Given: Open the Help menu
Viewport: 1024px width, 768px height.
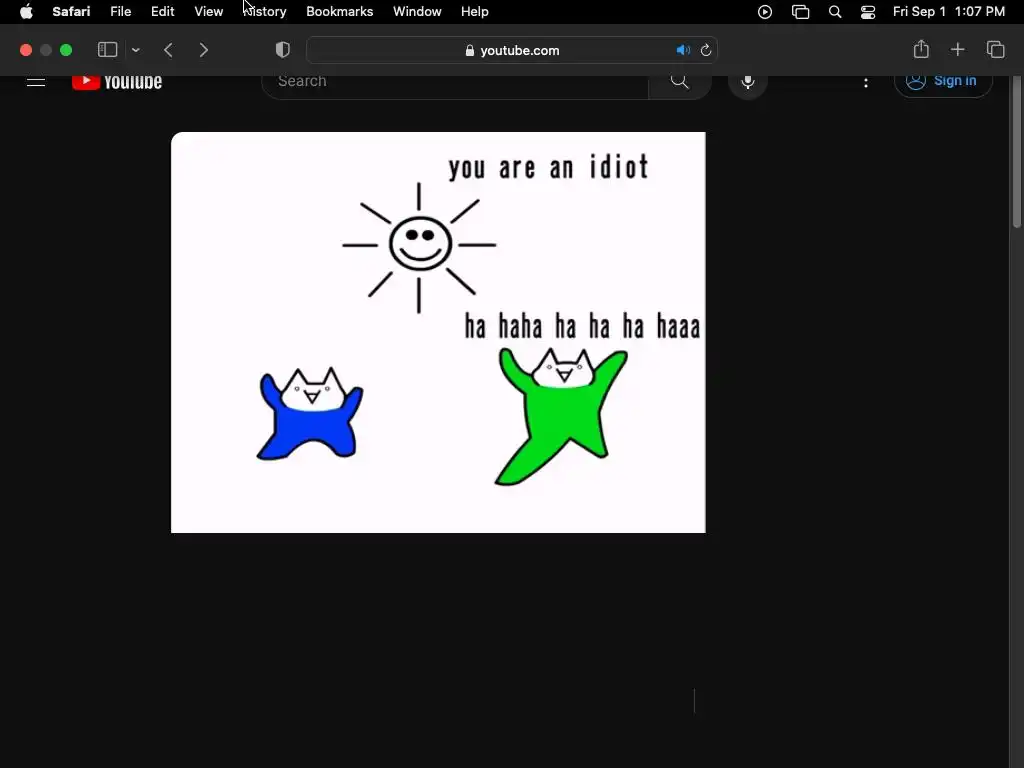Looking at the screenshot, I should (475, 12).
